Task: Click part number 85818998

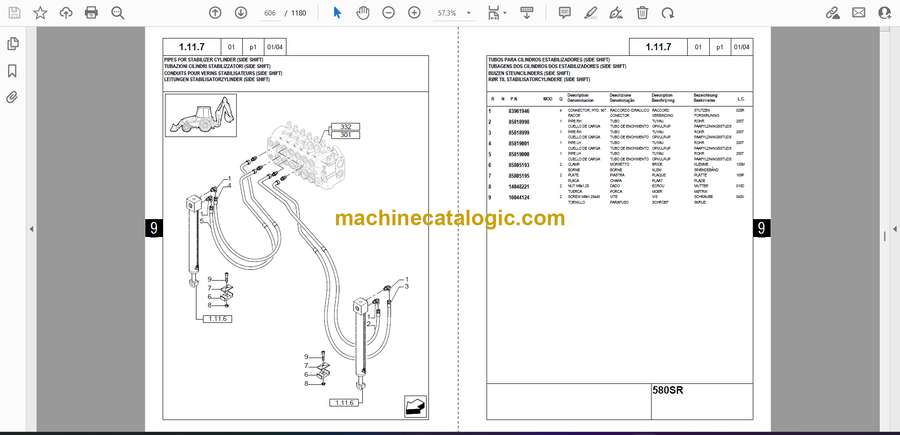Action: click(x=519, y=122)
